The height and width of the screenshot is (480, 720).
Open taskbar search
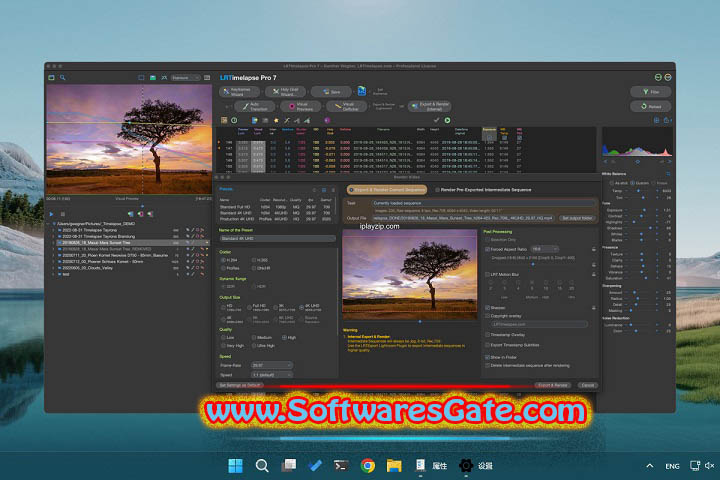(x=262, y=466)
